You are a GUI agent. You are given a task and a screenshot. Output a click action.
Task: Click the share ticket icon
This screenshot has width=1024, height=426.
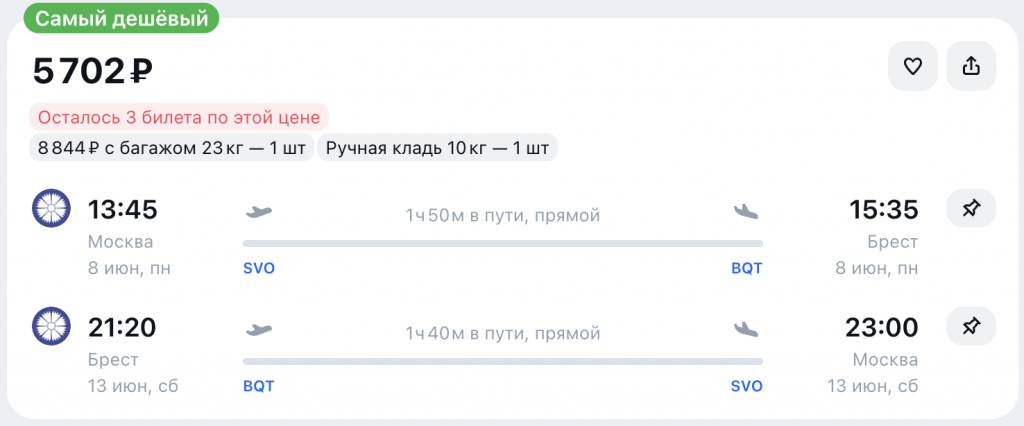pyautogui.click(x=970, y=67)
